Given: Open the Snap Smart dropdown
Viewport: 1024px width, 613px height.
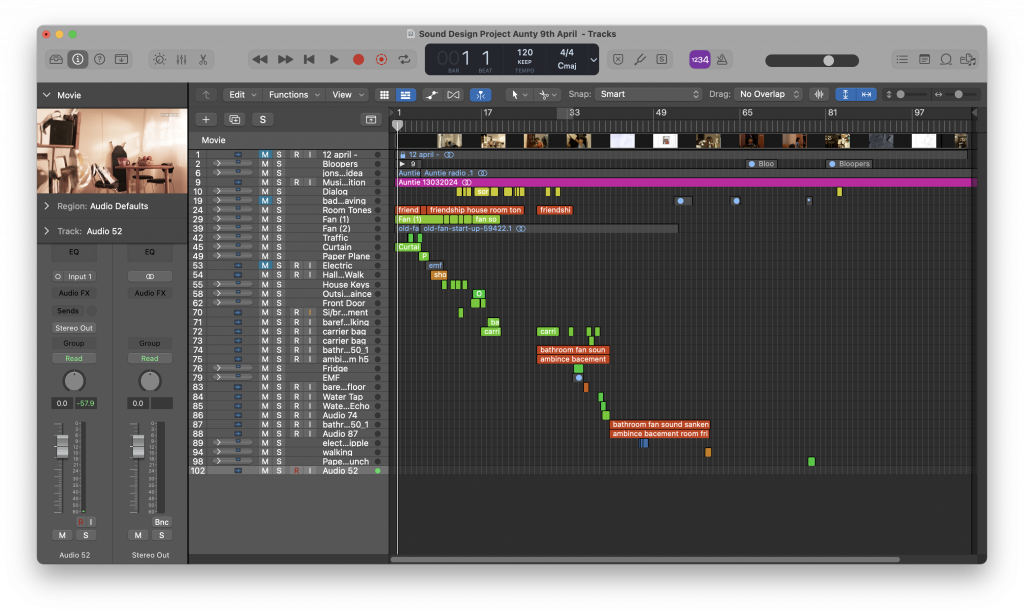Looking at the screenshot, I should click(648, 95).
